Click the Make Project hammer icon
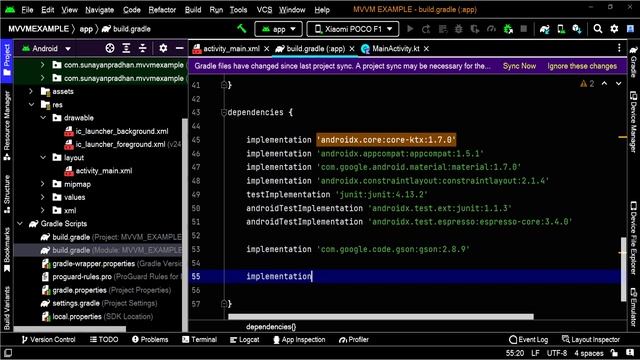 coord(242,29)
